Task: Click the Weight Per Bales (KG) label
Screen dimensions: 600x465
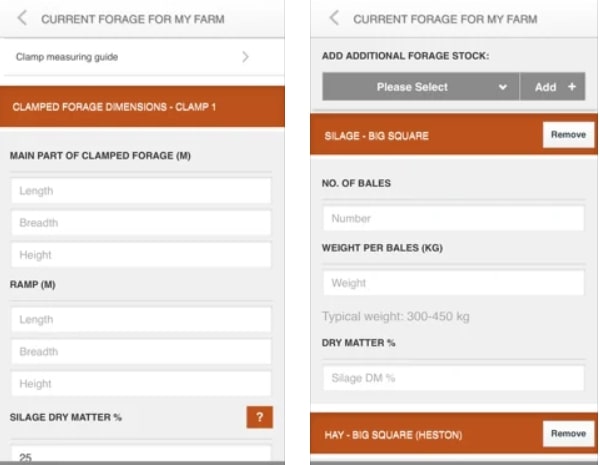Action: pos(382,248)
